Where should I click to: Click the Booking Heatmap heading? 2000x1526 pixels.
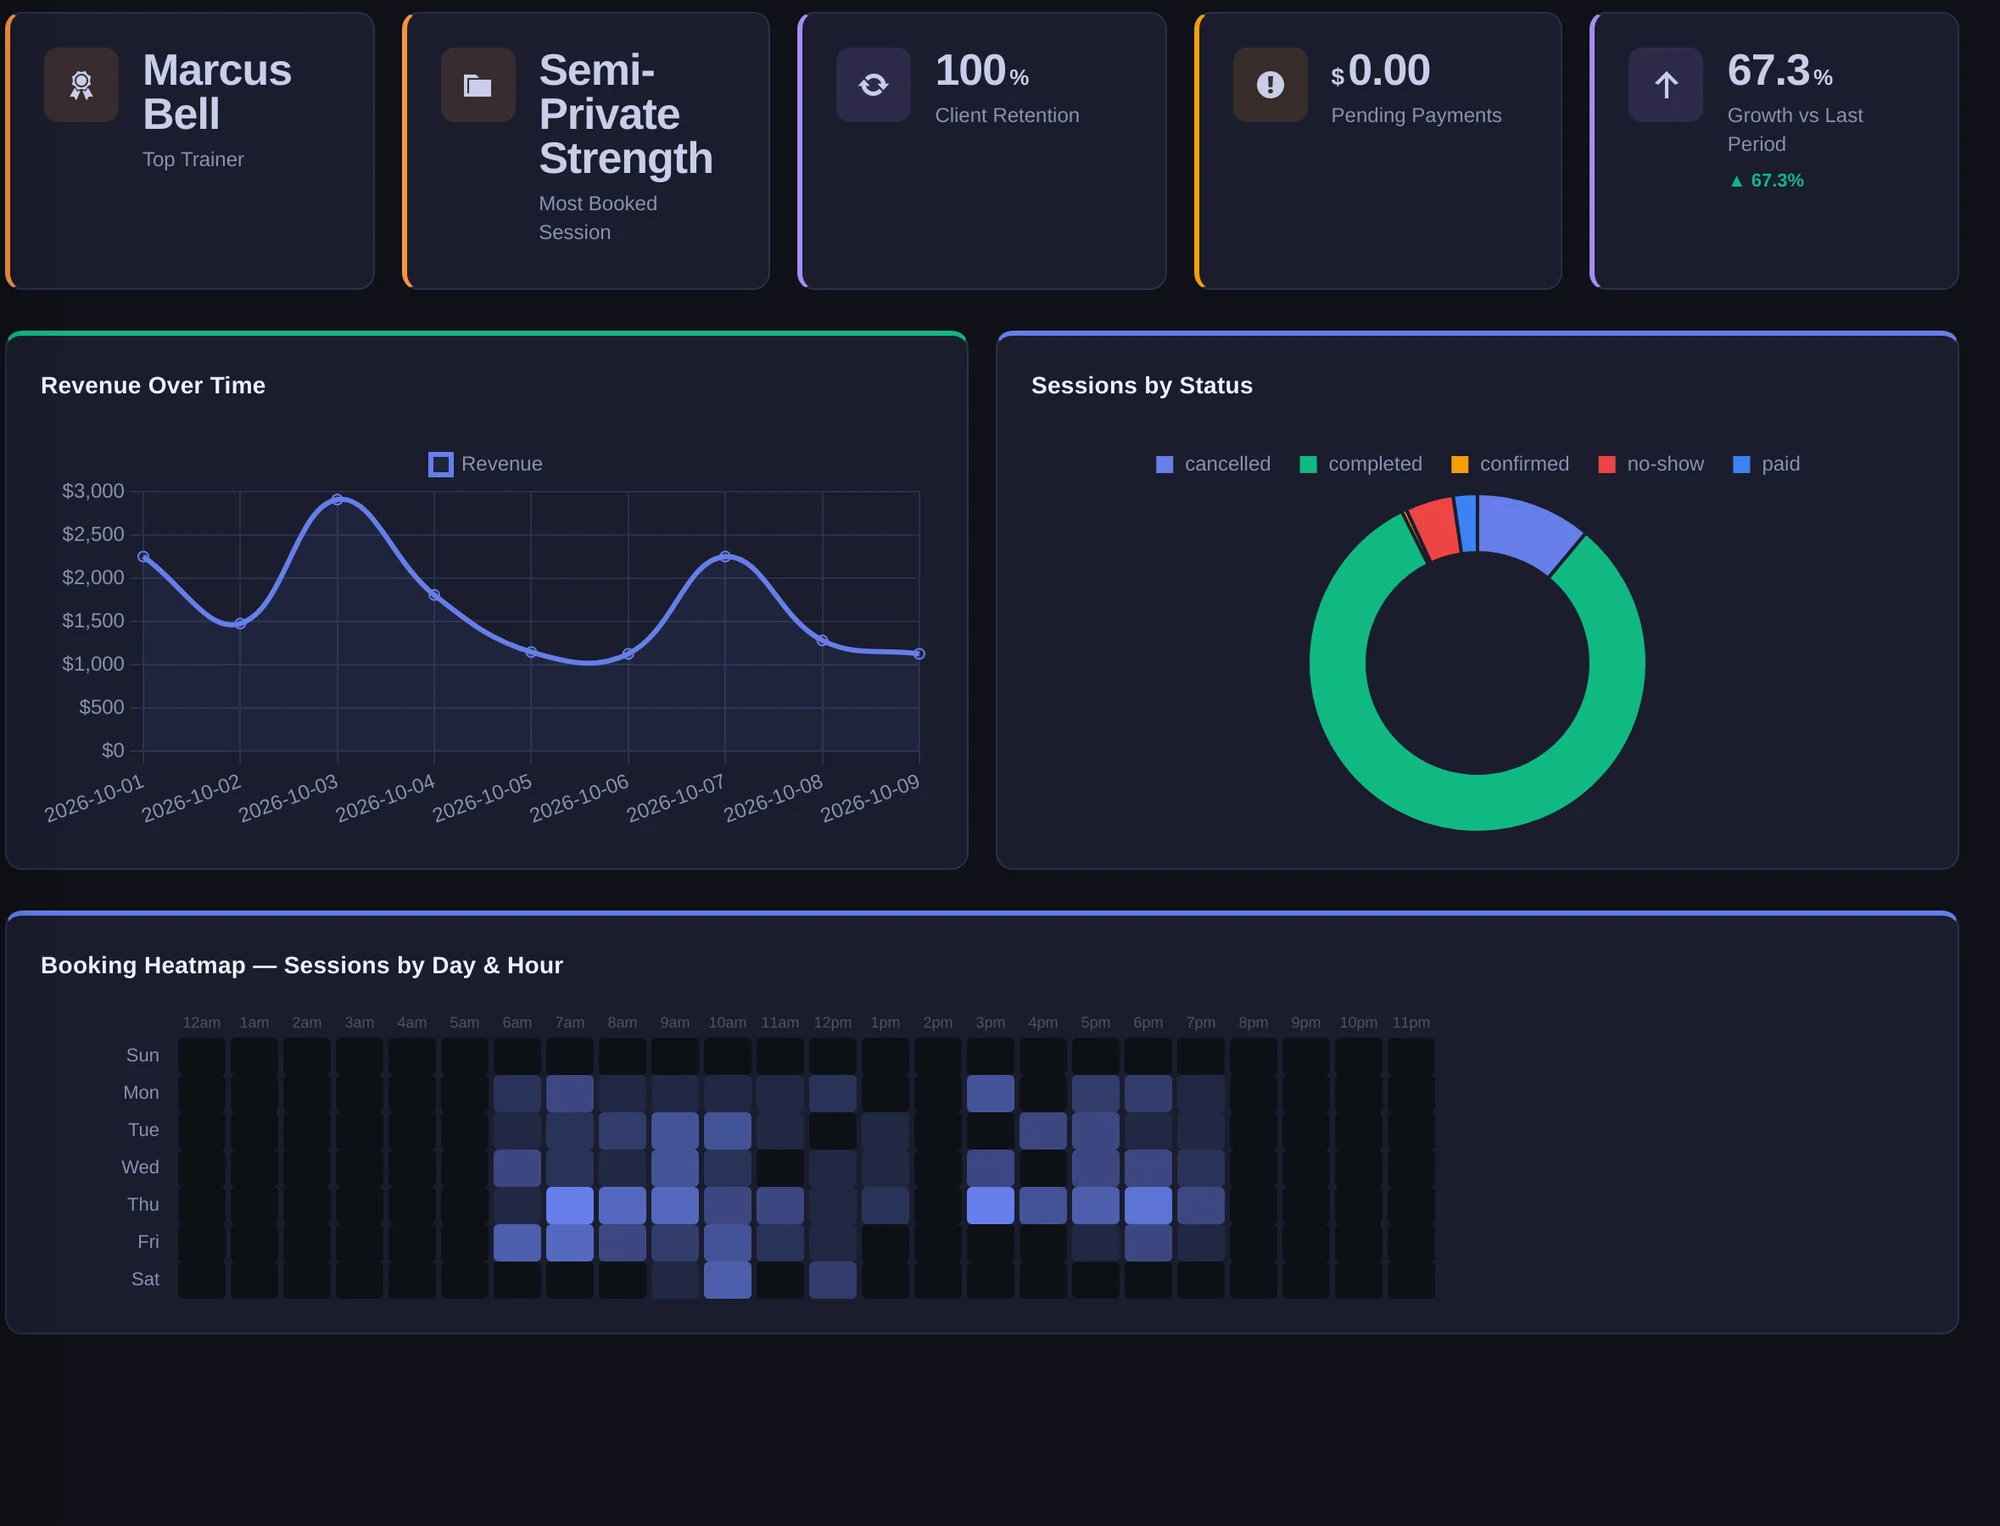(302, 966)
